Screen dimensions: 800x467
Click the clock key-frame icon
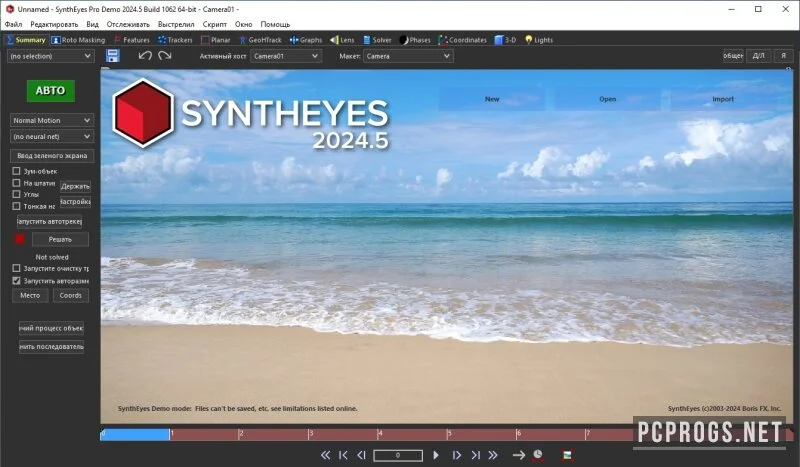tap(538, 455)
